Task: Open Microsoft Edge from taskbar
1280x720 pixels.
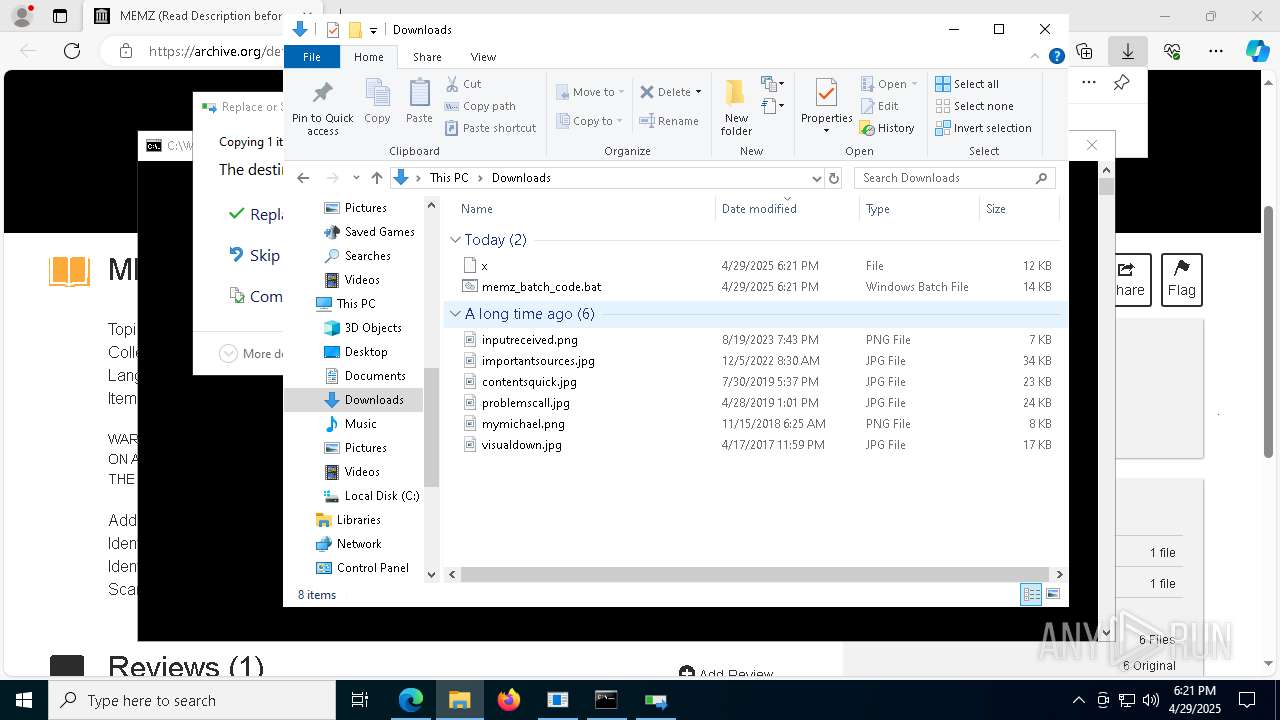Action: coord(411,700)
